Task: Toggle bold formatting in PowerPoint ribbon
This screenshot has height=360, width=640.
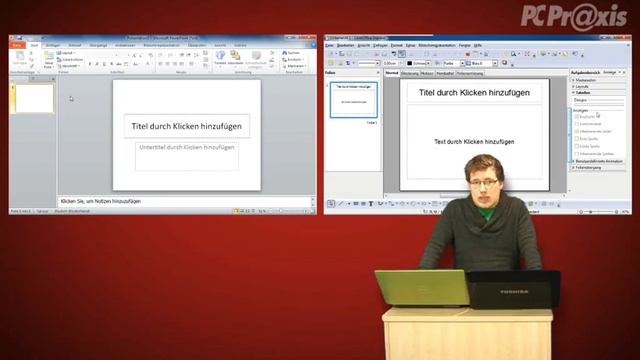Action: coord(90,64)
